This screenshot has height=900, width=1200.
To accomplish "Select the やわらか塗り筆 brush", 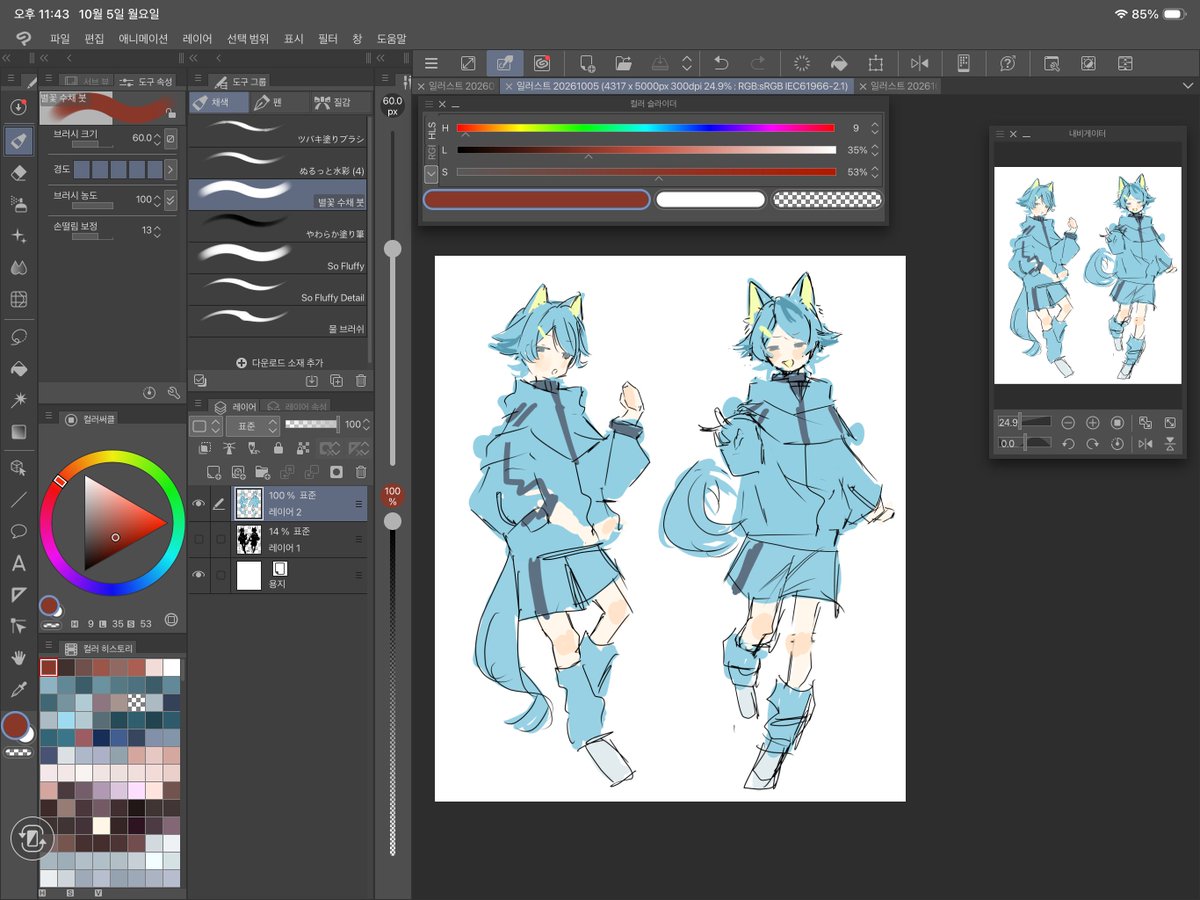I will click(x=277, y=226).
